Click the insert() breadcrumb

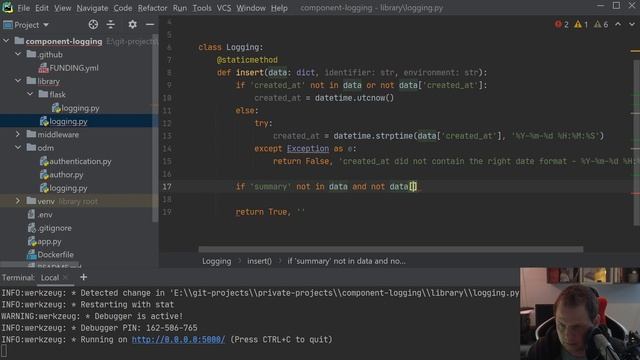259,261
